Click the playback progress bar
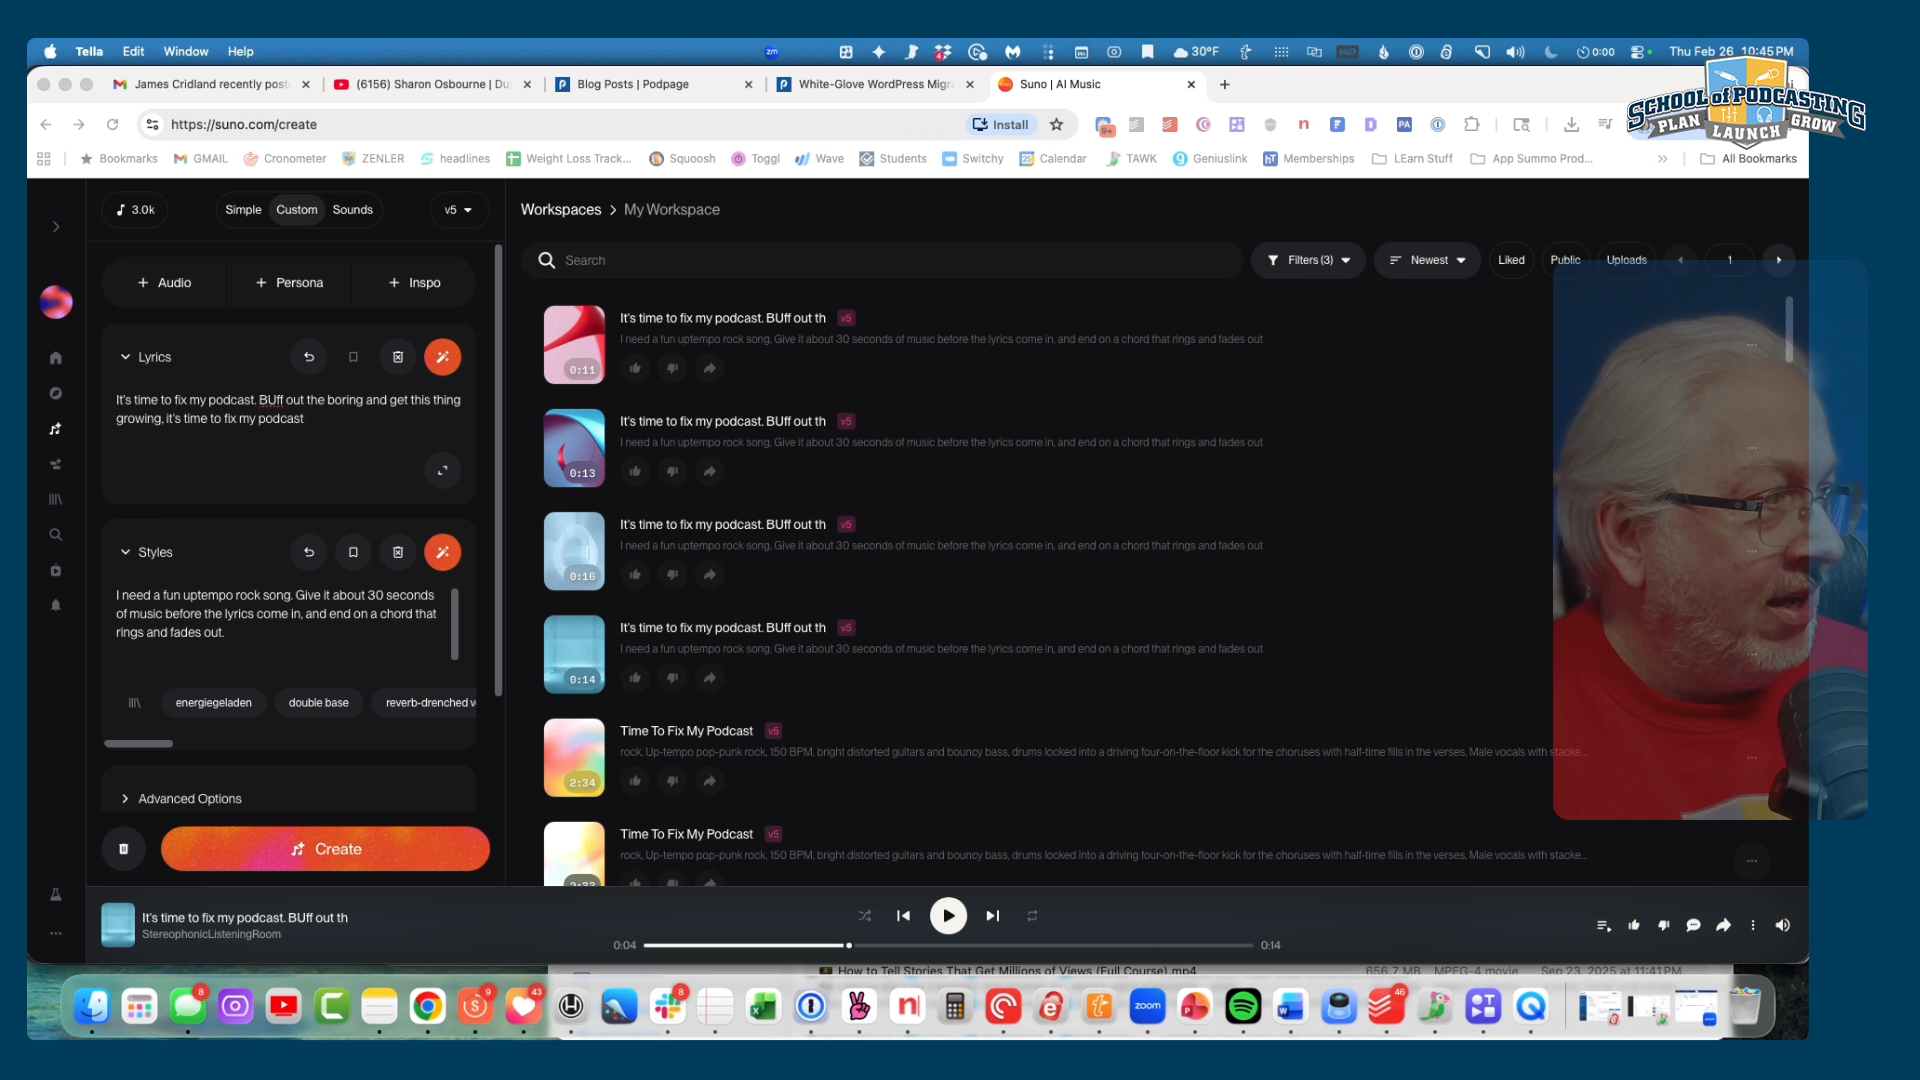The height and width of the screenshot is (1080, 1920). coord(948,945)
